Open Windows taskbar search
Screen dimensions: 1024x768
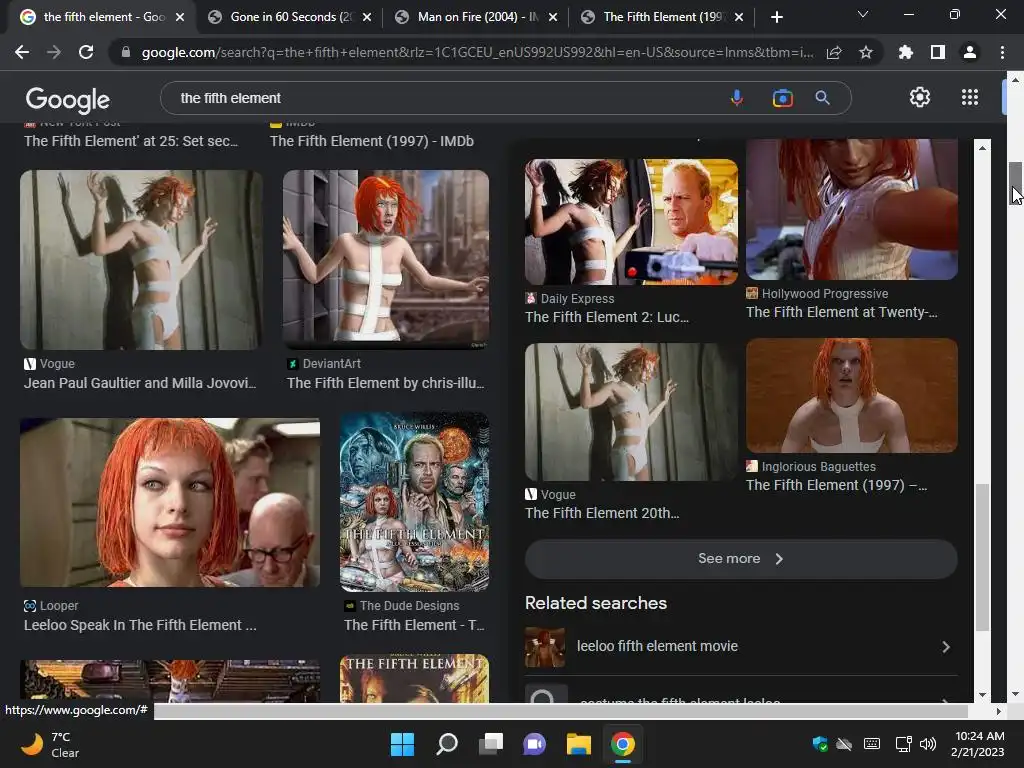447,744
